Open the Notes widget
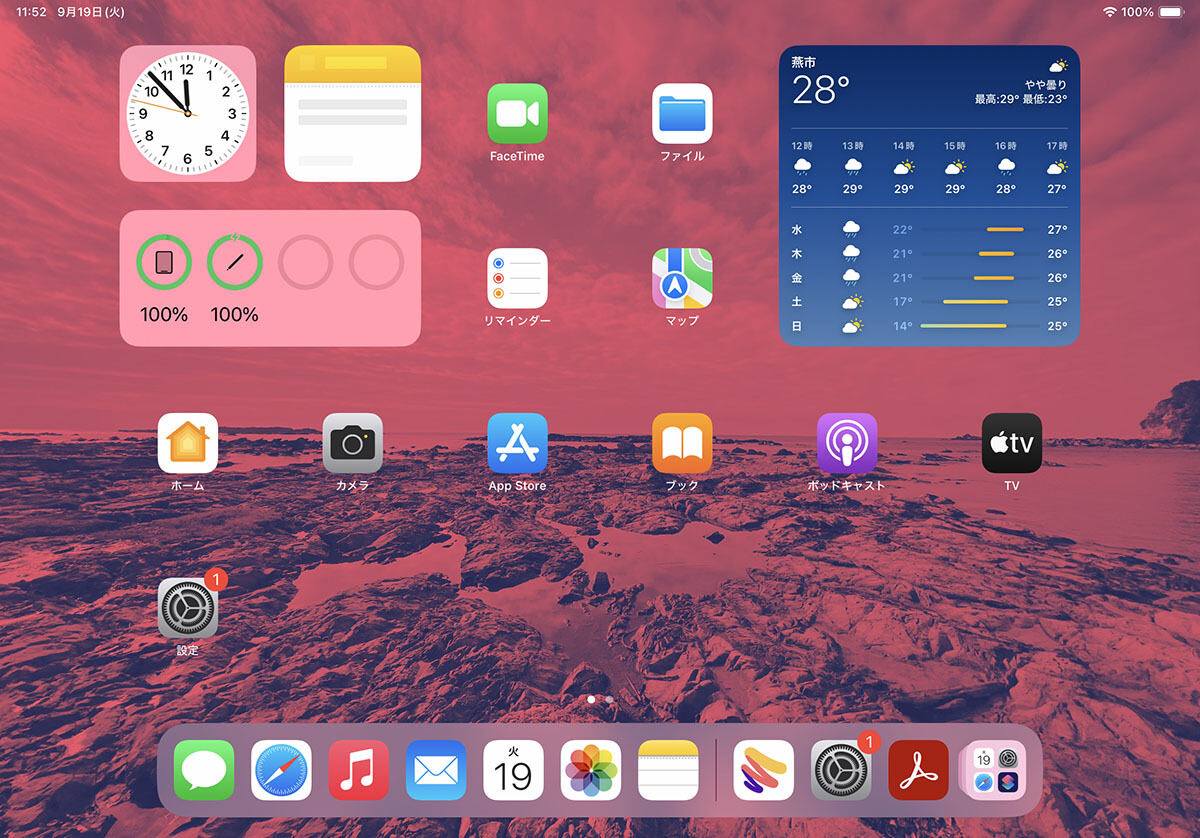Screen dimensions: 1200x838 [353, 113]
